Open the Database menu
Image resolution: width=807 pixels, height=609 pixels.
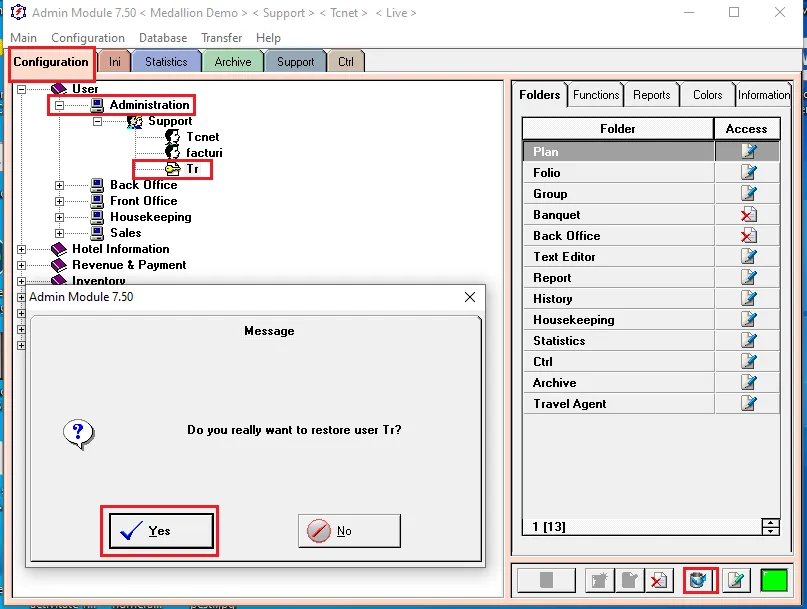click(163, 38)
